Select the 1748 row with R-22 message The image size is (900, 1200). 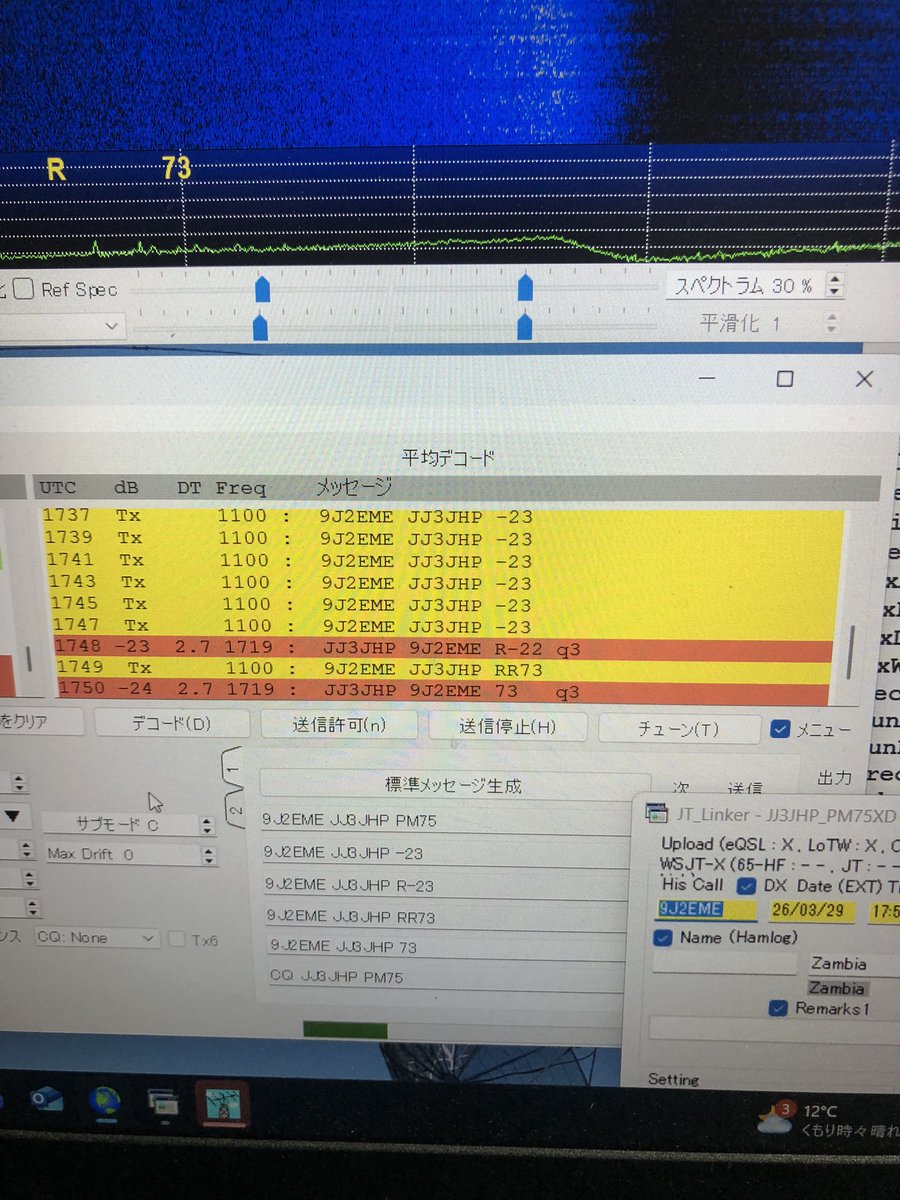point(441,649)
